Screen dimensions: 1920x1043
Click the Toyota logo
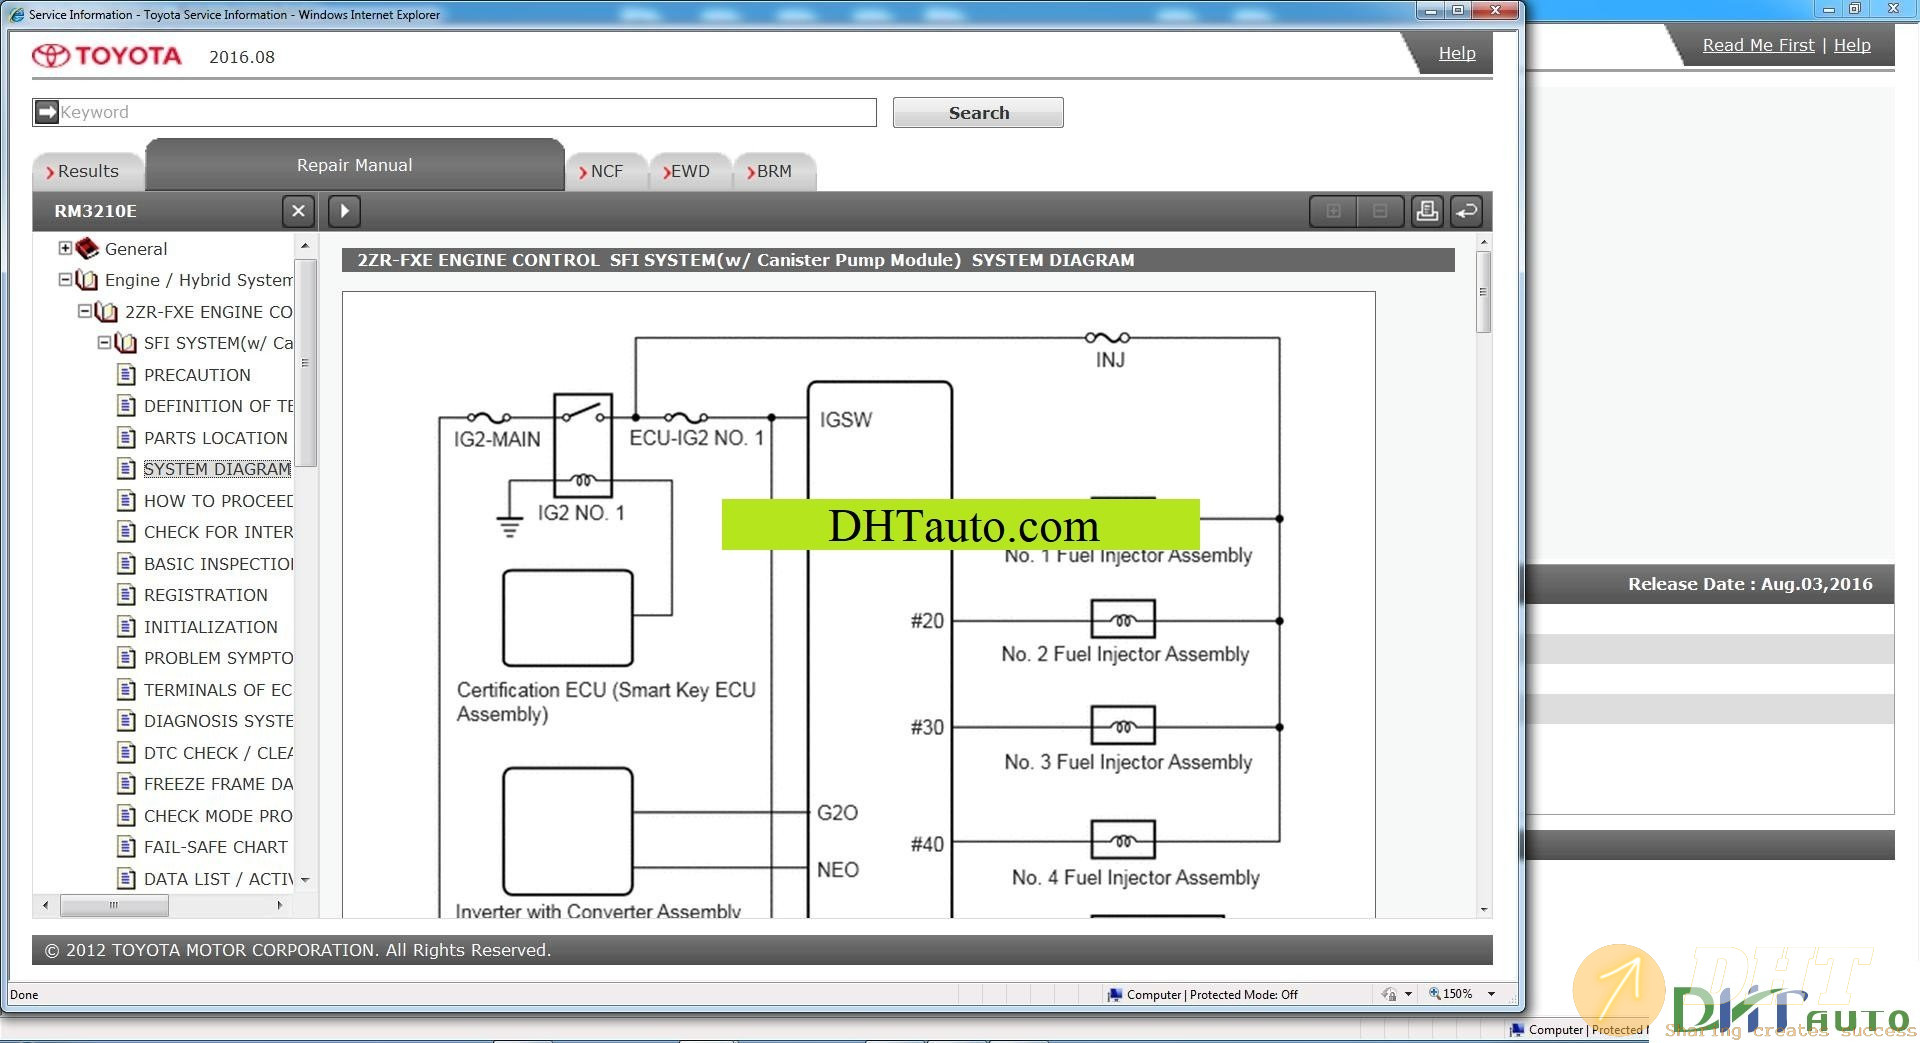(x=106, y=56)
